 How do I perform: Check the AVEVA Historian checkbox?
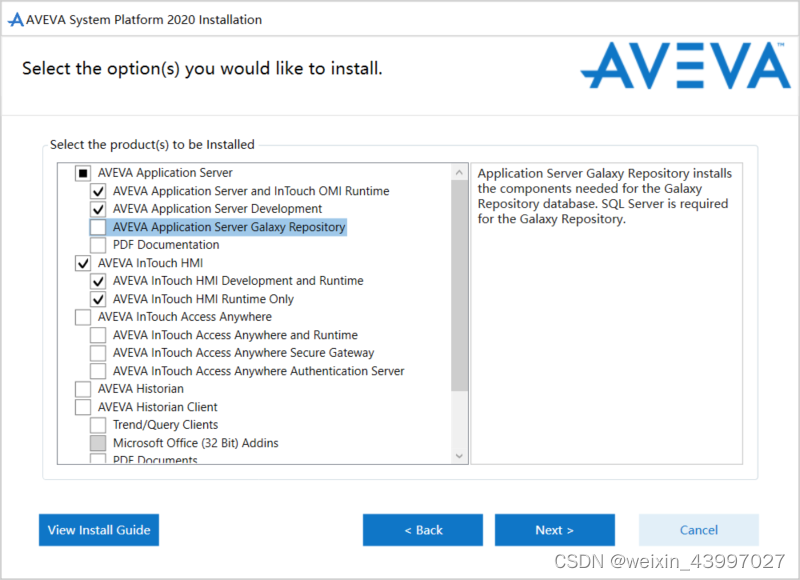[83, 389]
